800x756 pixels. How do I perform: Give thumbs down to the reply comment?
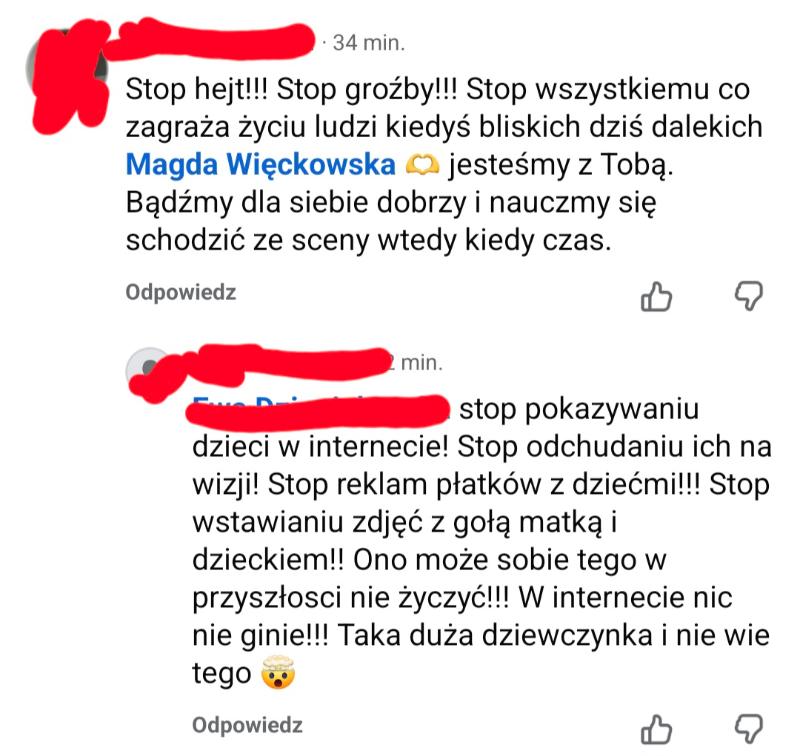point(748,728)
